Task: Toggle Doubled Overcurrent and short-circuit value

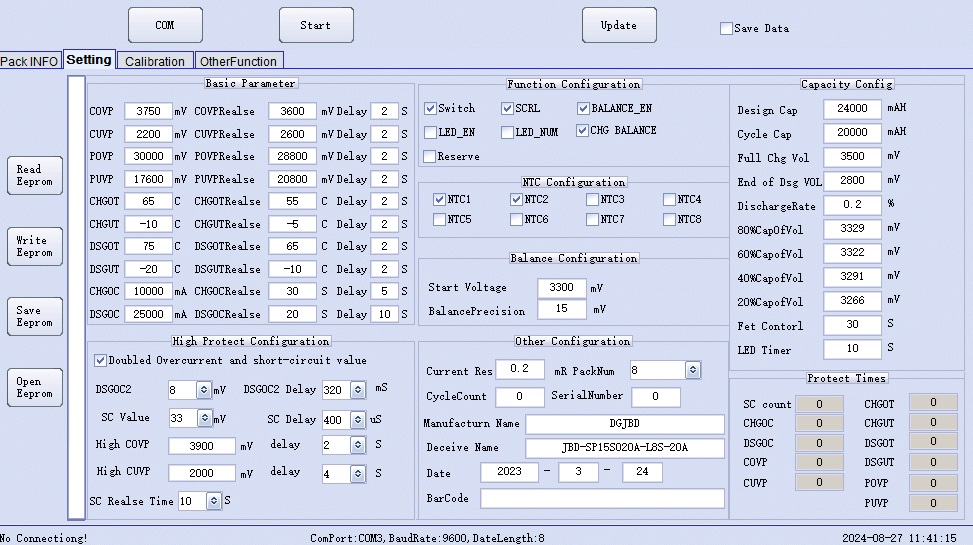Action: click(100, 360)
